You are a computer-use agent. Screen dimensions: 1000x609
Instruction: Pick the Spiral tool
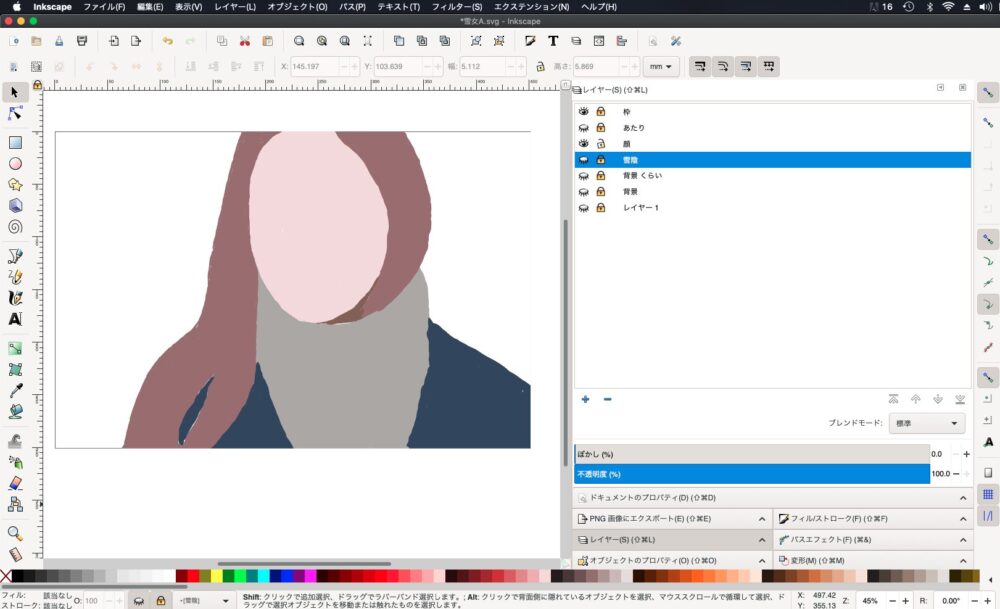pyautogui.click(x=15, y=226)
